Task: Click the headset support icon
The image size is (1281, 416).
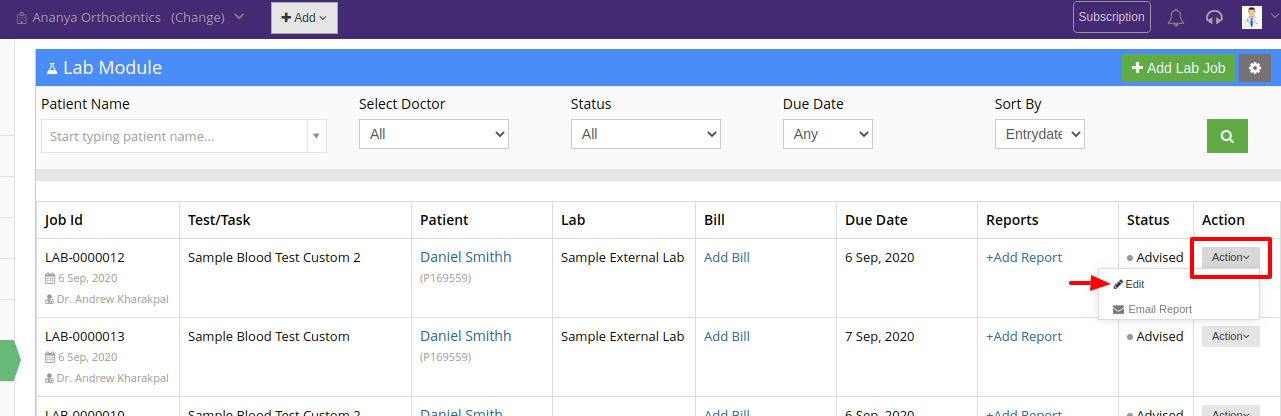Action: pos(1215,17)
